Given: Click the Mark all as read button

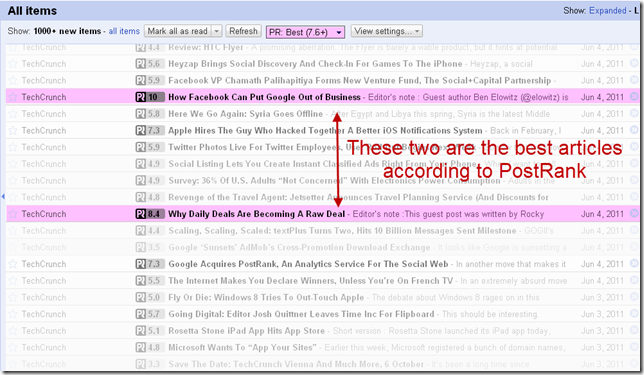Looking at the screenshot, I should (x=178, y=31).
